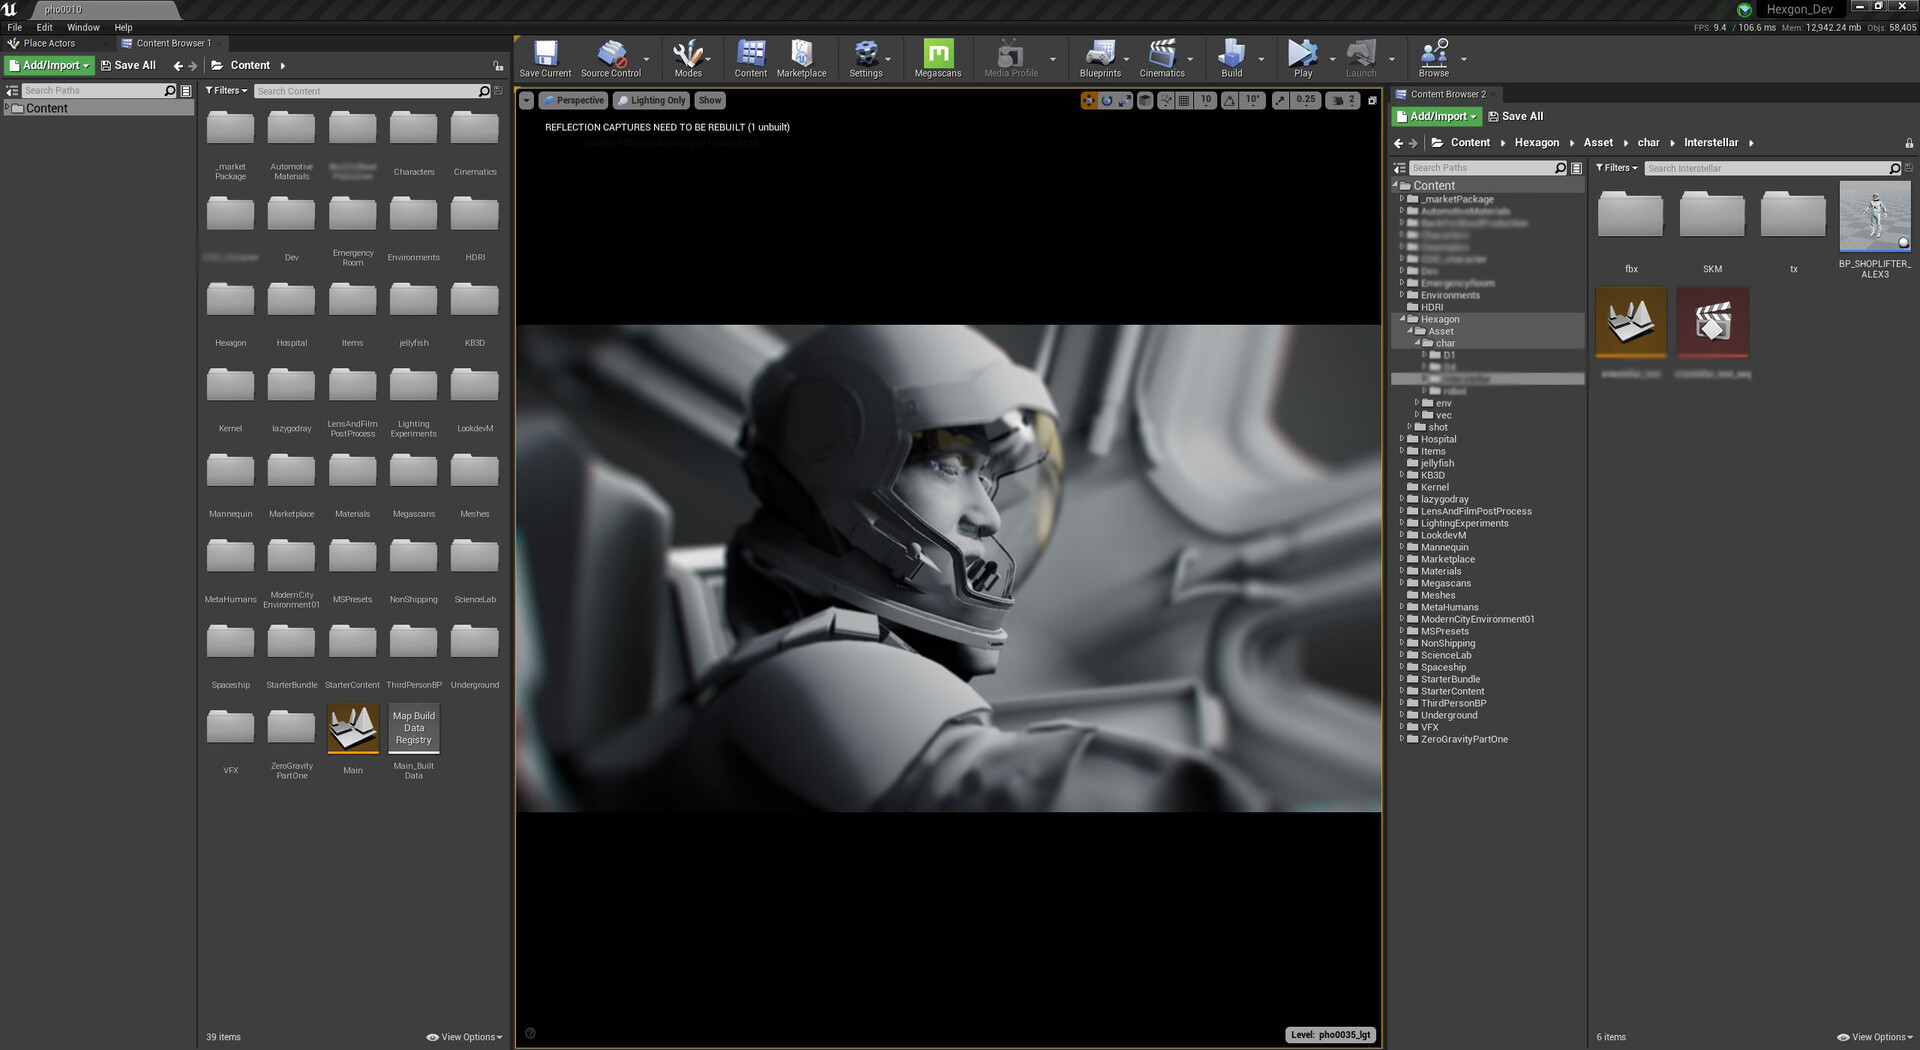Collapse the Hexagon folder in the tree

click(1402, 319)
